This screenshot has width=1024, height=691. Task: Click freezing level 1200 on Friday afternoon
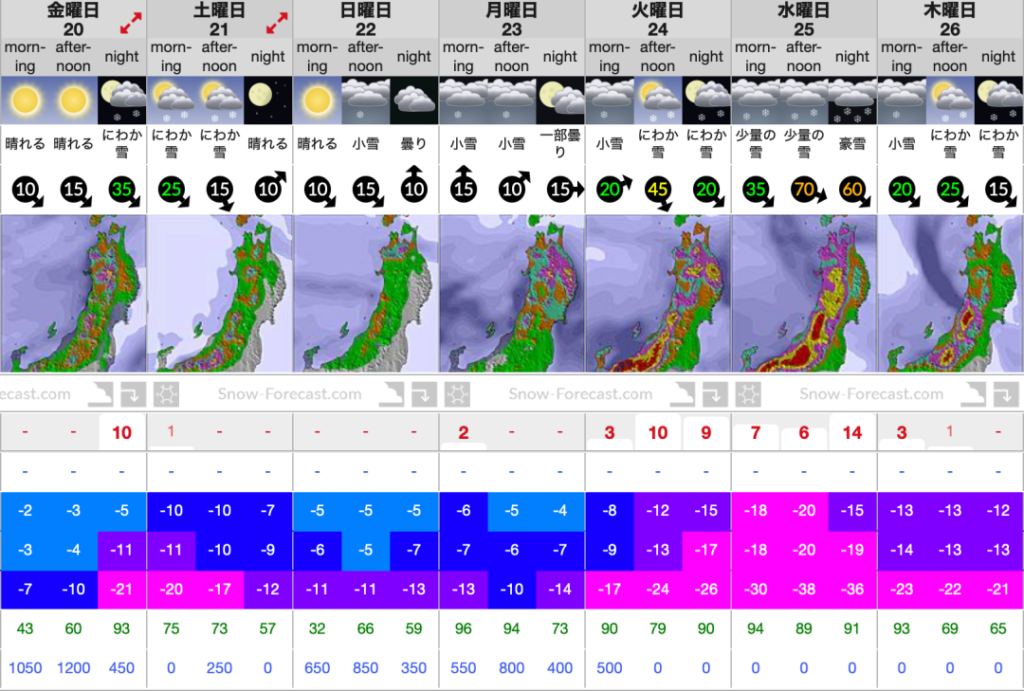tap(73, 668)
